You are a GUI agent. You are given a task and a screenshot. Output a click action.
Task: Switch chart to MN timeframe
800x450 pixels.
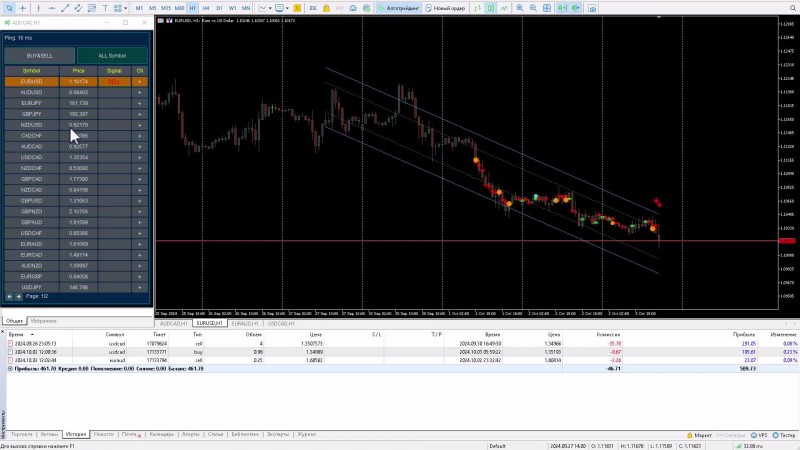(x=246, y=8)
